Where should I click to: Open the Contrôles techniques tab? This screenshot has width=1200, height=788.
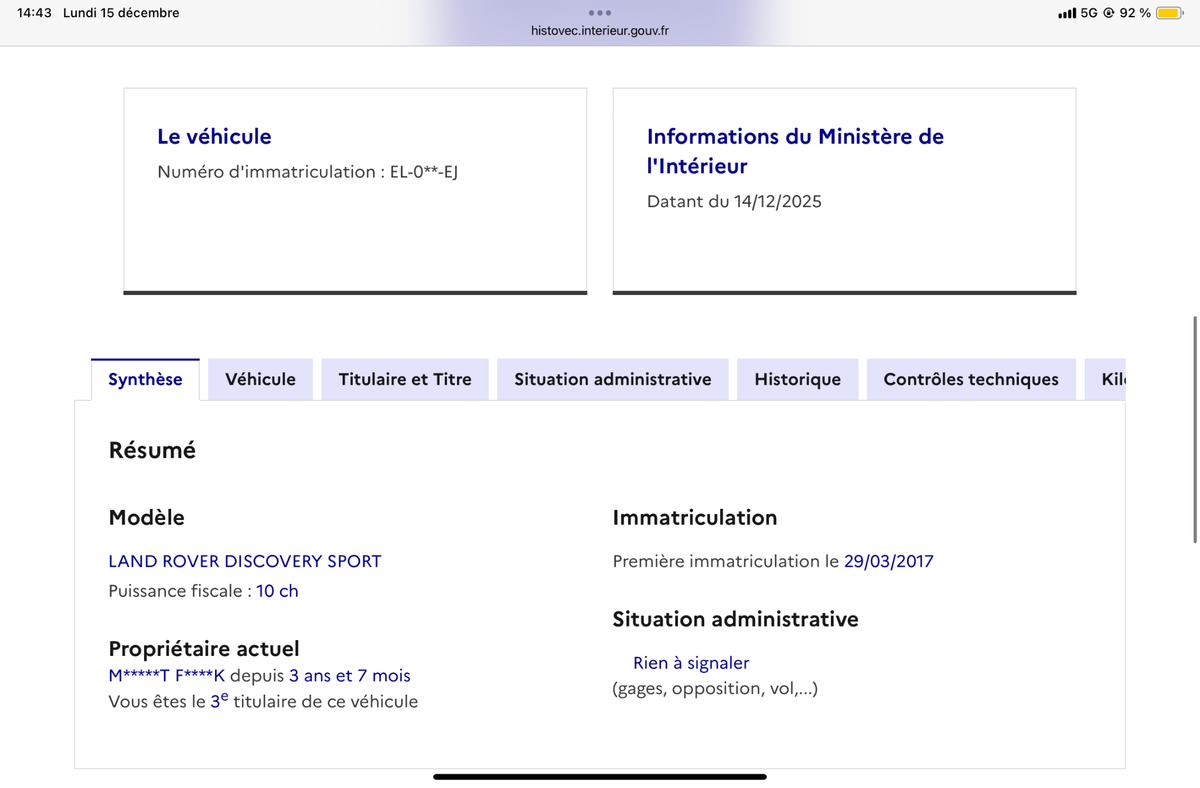pyautogui.click(x=971, y=379)
